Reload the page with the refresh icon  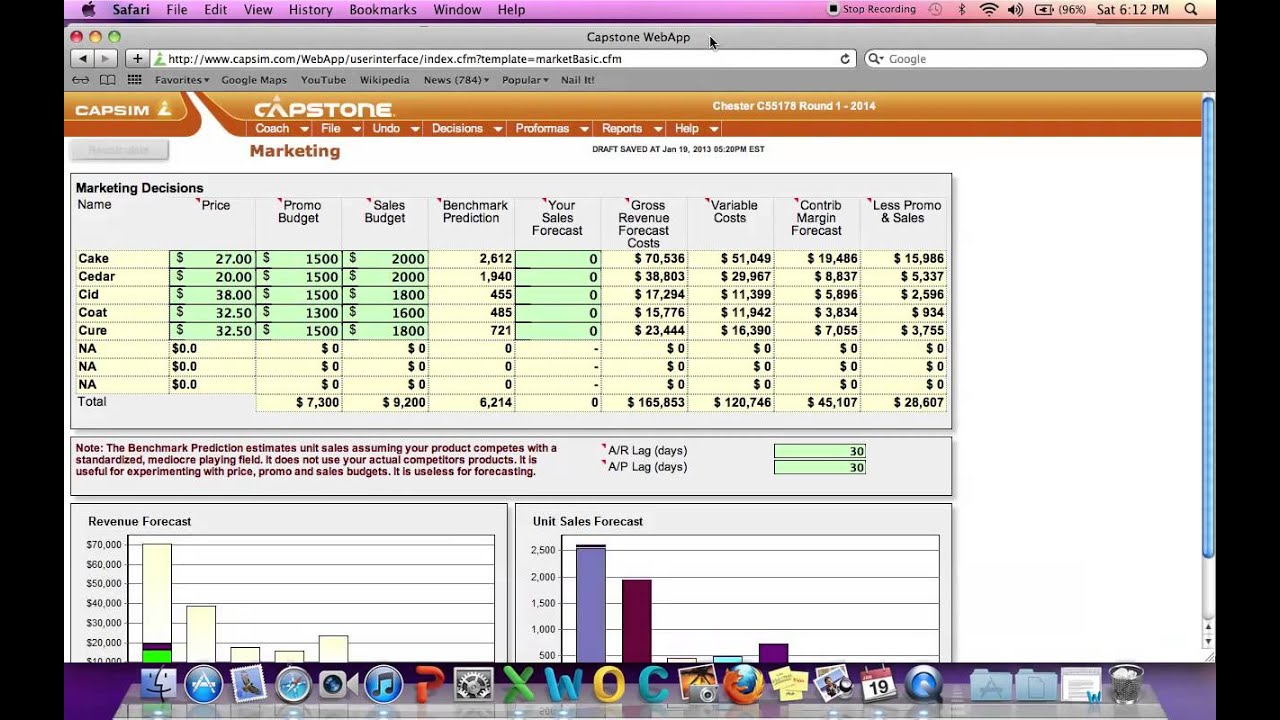(x=845, y=59)
